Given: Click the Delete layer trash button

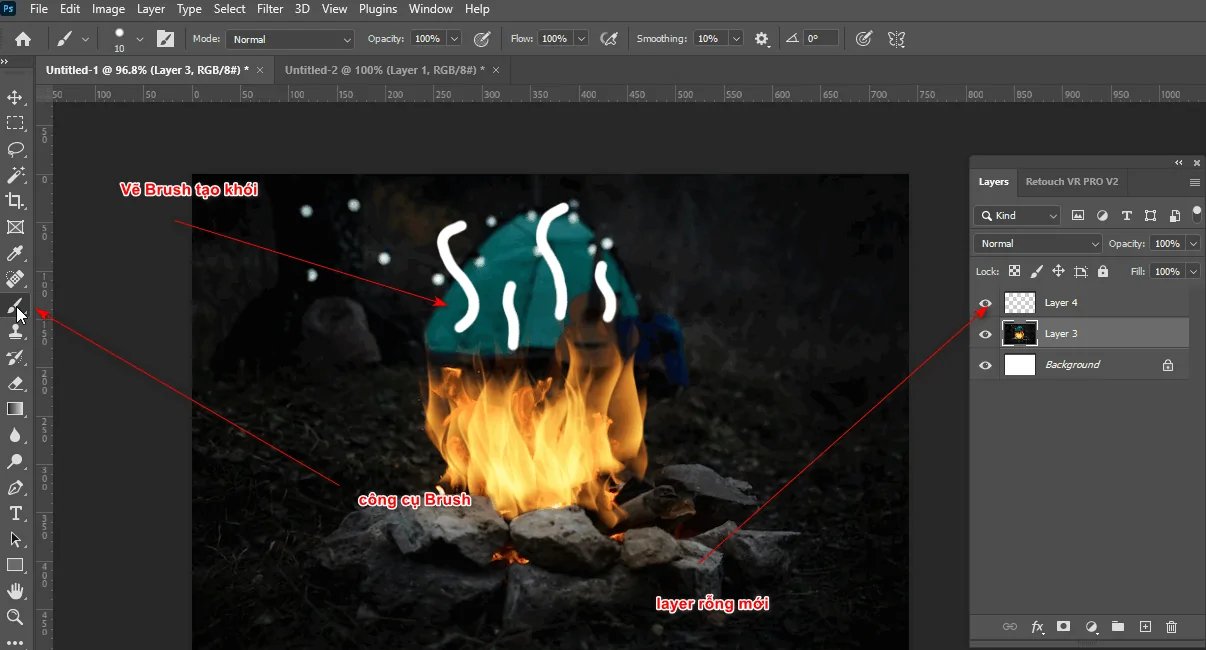Looking at the screenshot, I should [1171, 627].
